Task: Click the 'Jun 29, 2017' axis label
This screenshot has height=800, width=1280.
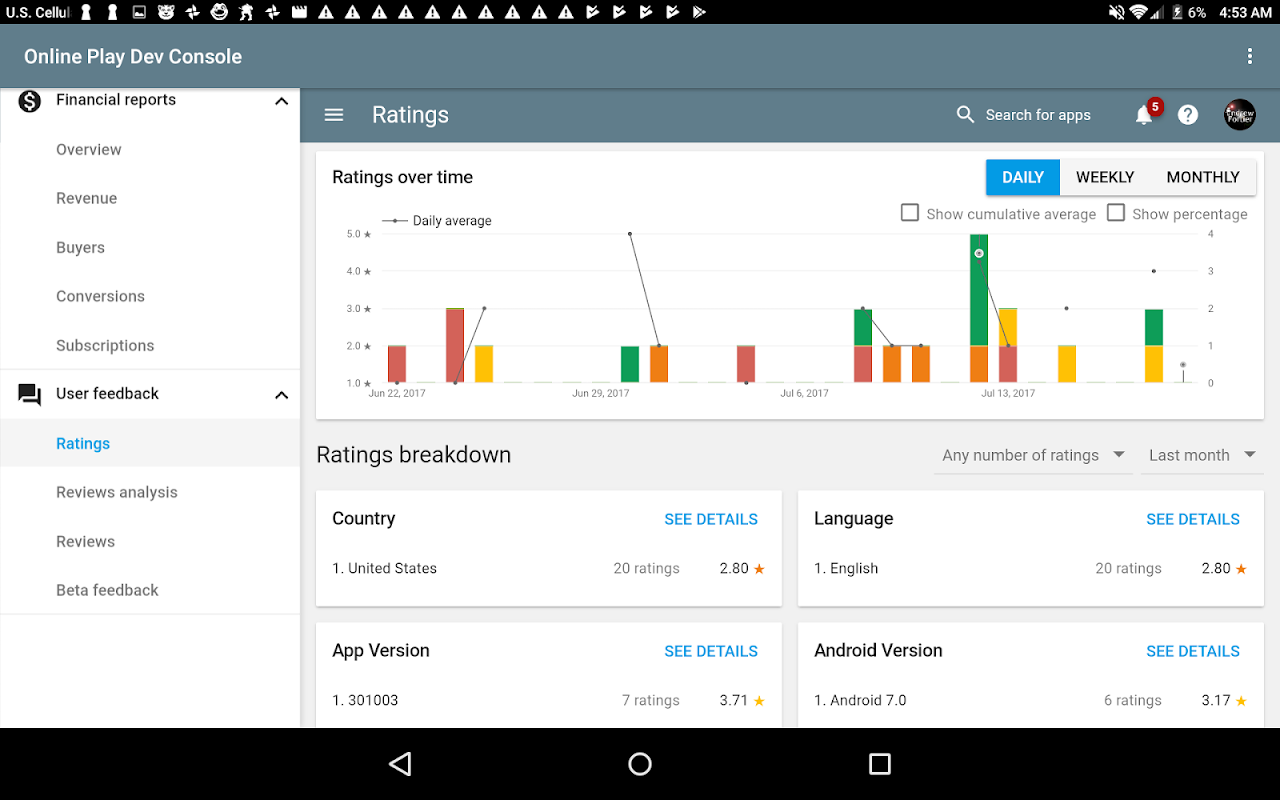Action: click(601, 394)
